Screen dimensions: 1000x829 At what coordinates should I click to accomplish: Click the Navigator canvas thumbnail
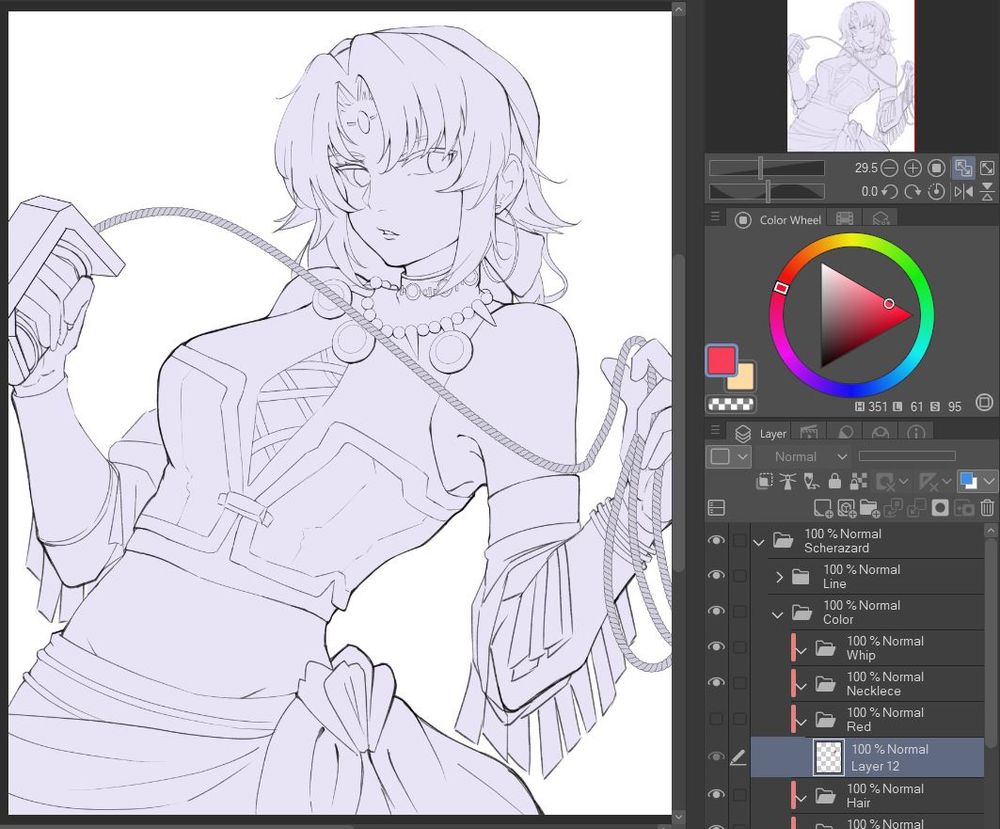[x=851, y=76]
